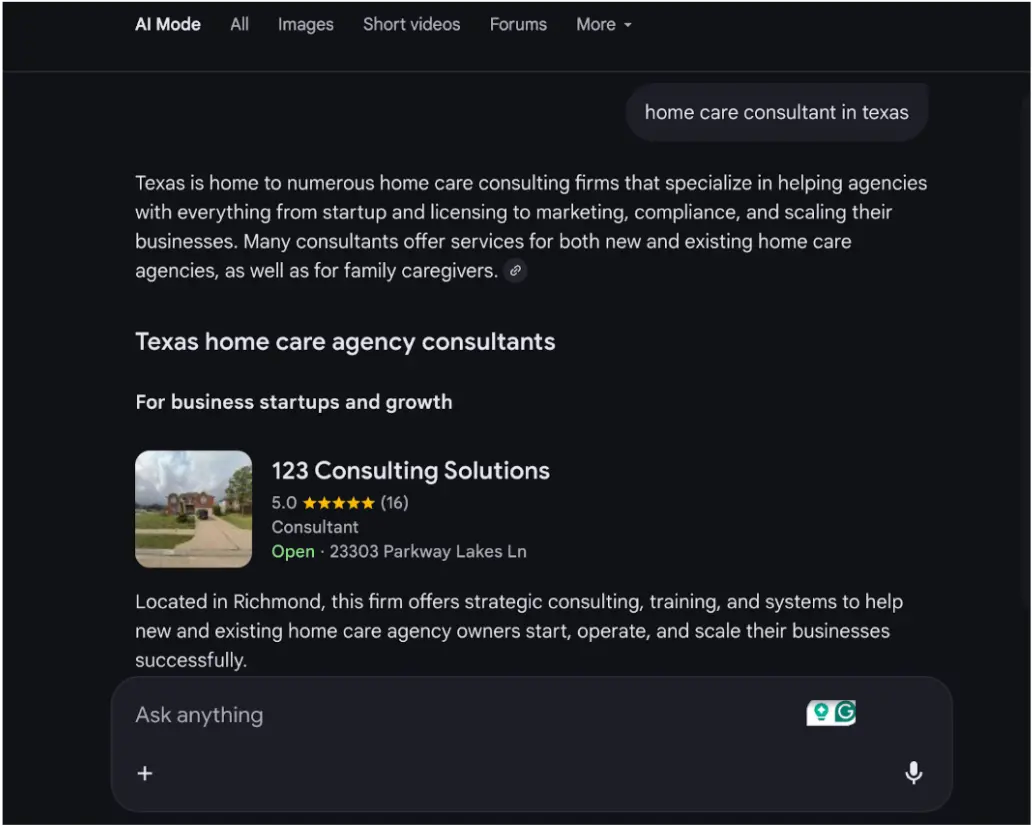Expand the More dropdown menu
Viewport: 1032px width, 826px height.
tap(604, 24)
